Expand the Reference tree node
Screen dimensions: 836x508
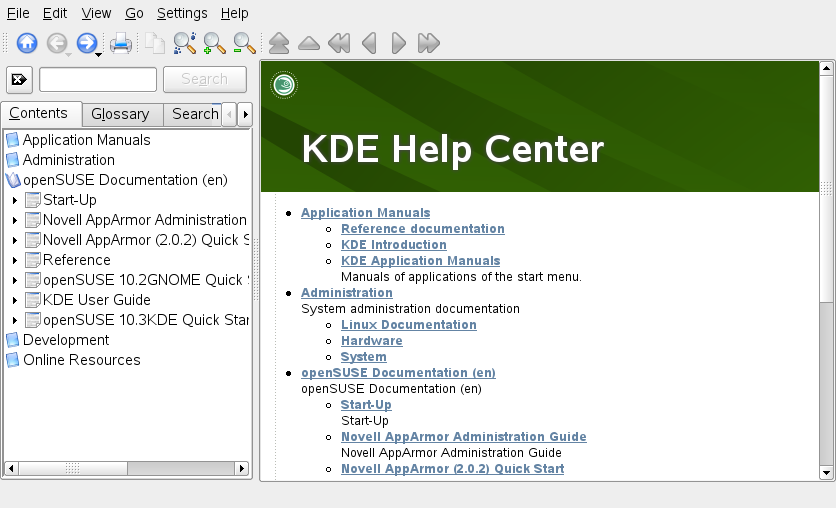pos(15,260)
